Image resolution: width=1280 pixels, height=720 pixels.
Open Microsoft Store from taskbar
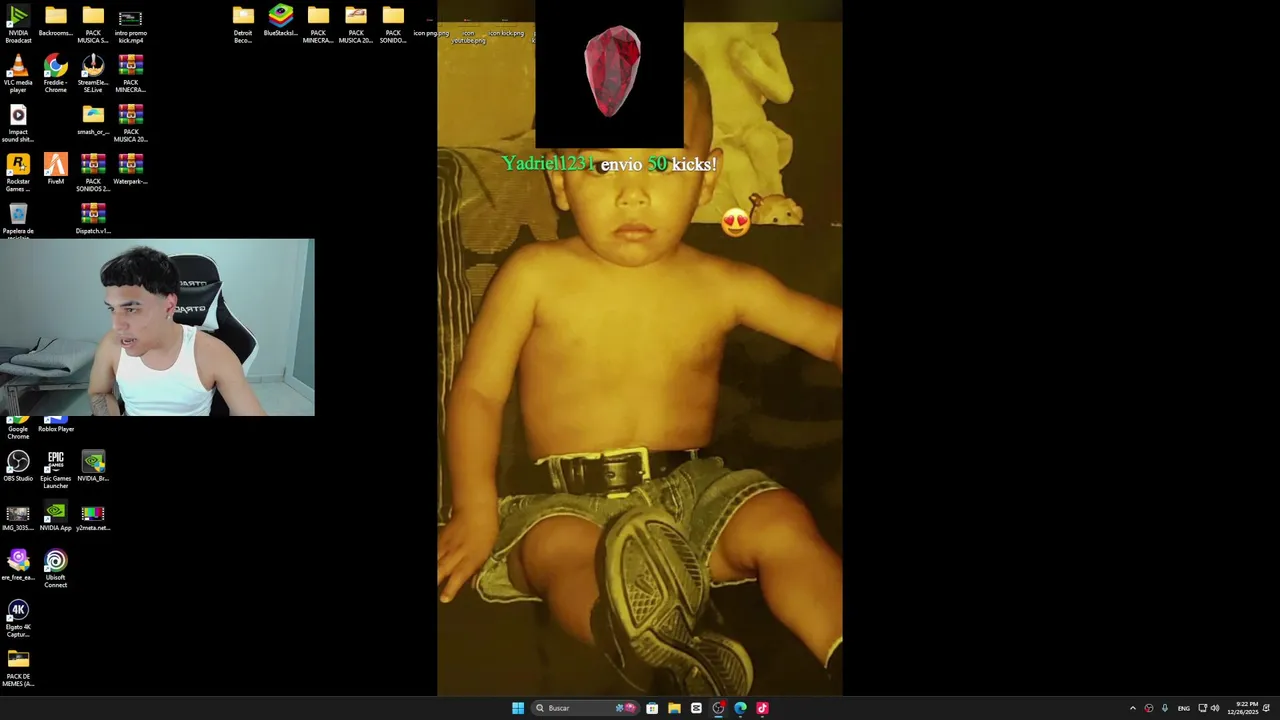point(652,708)
